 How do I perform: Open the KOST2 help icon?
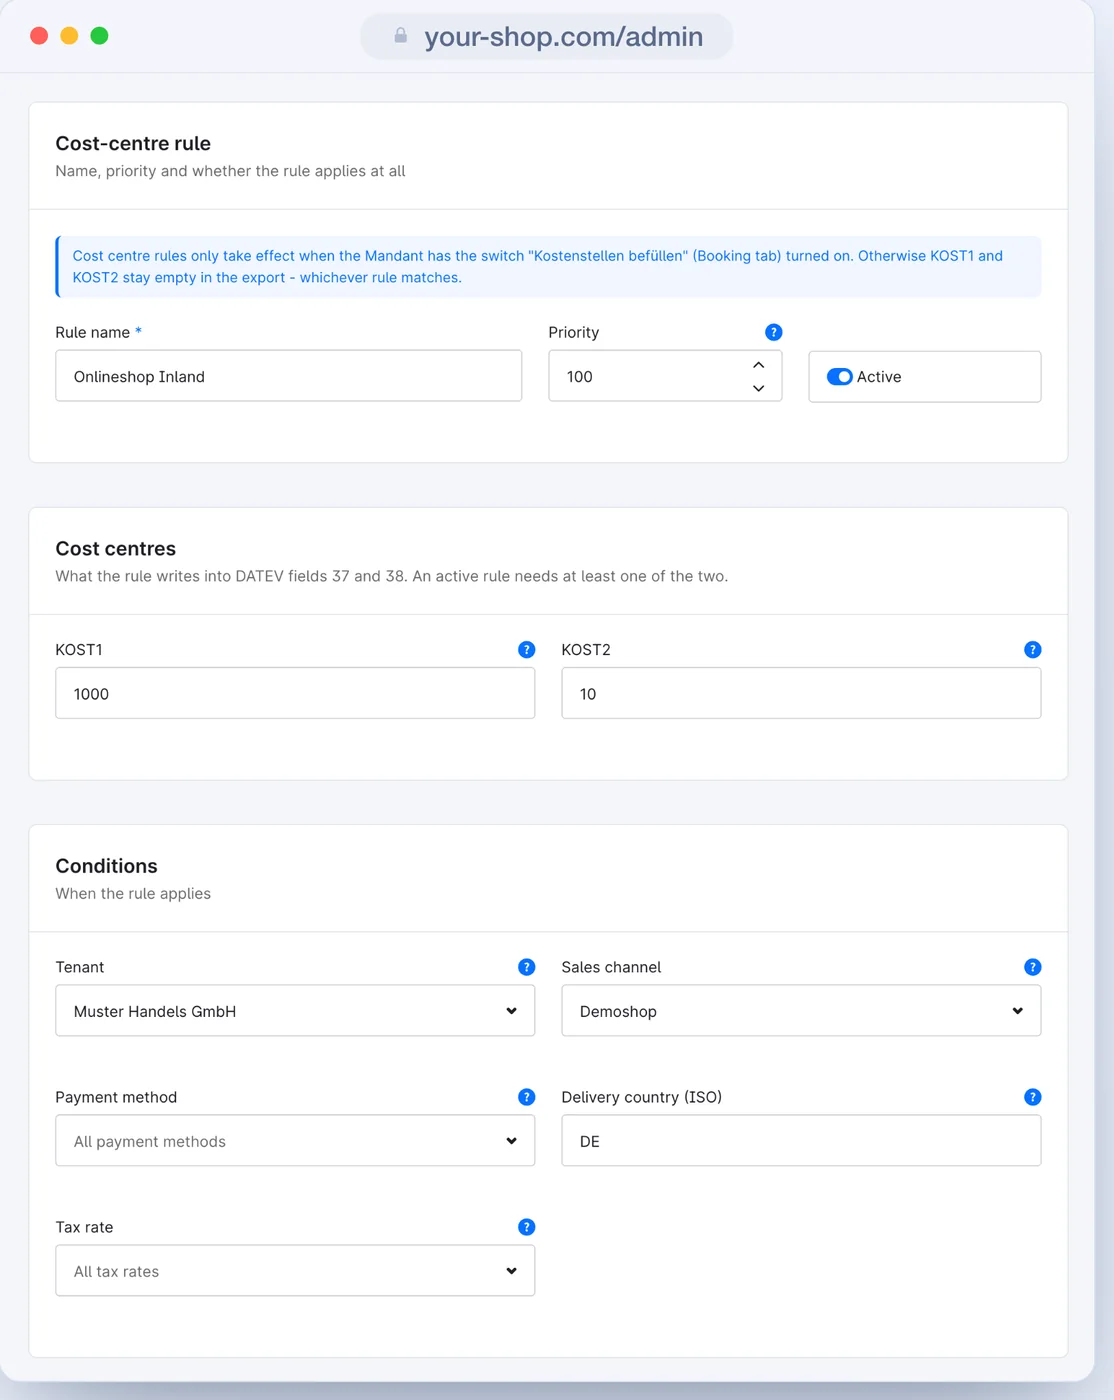click(x=1033, y=650)
